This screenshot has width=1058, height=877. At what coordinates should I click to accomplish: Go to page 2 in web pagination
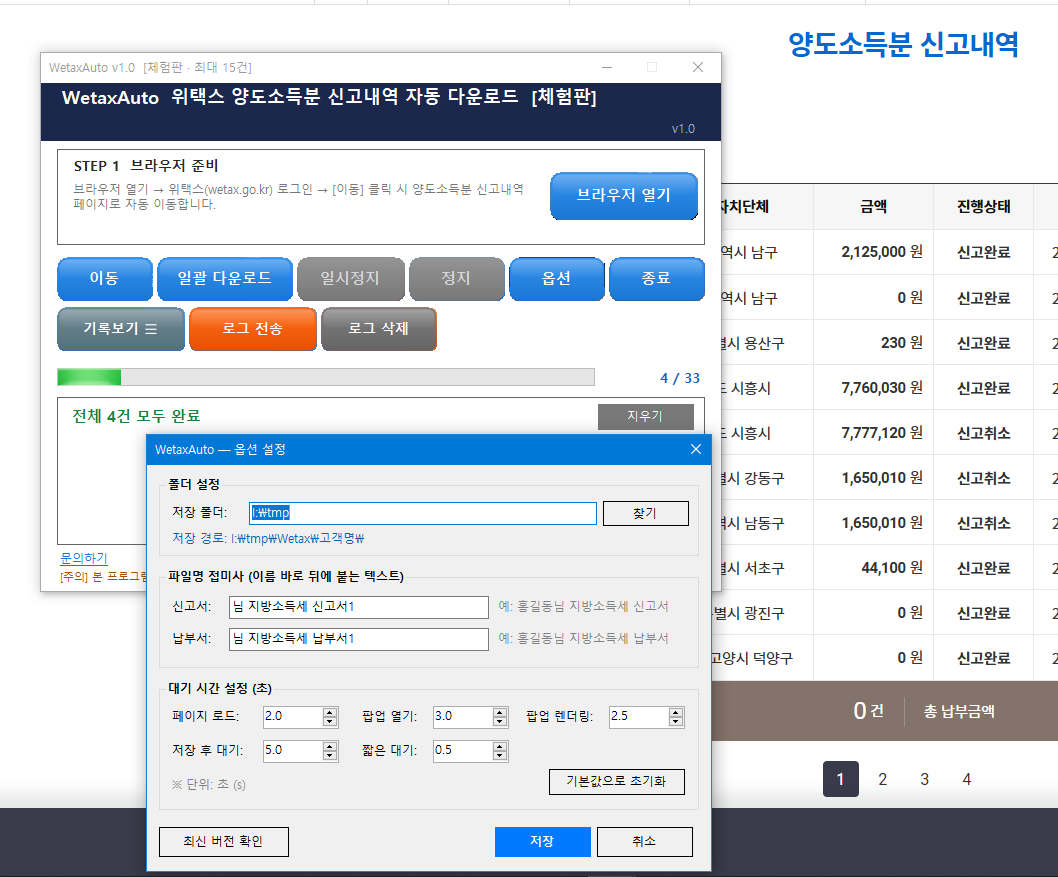coord(883,779)
